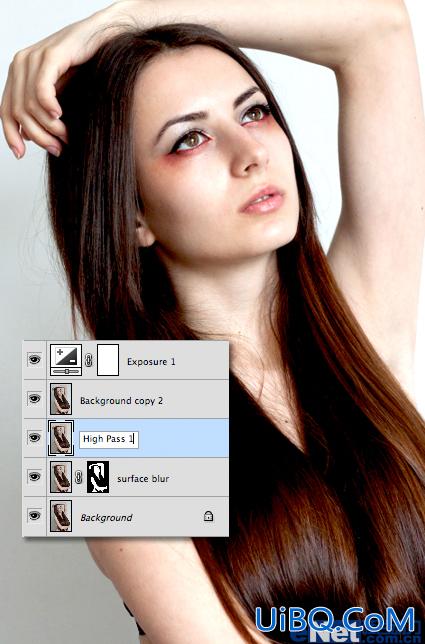
Task: Select the Background copy 2 layer name
Action: [121, 400]
